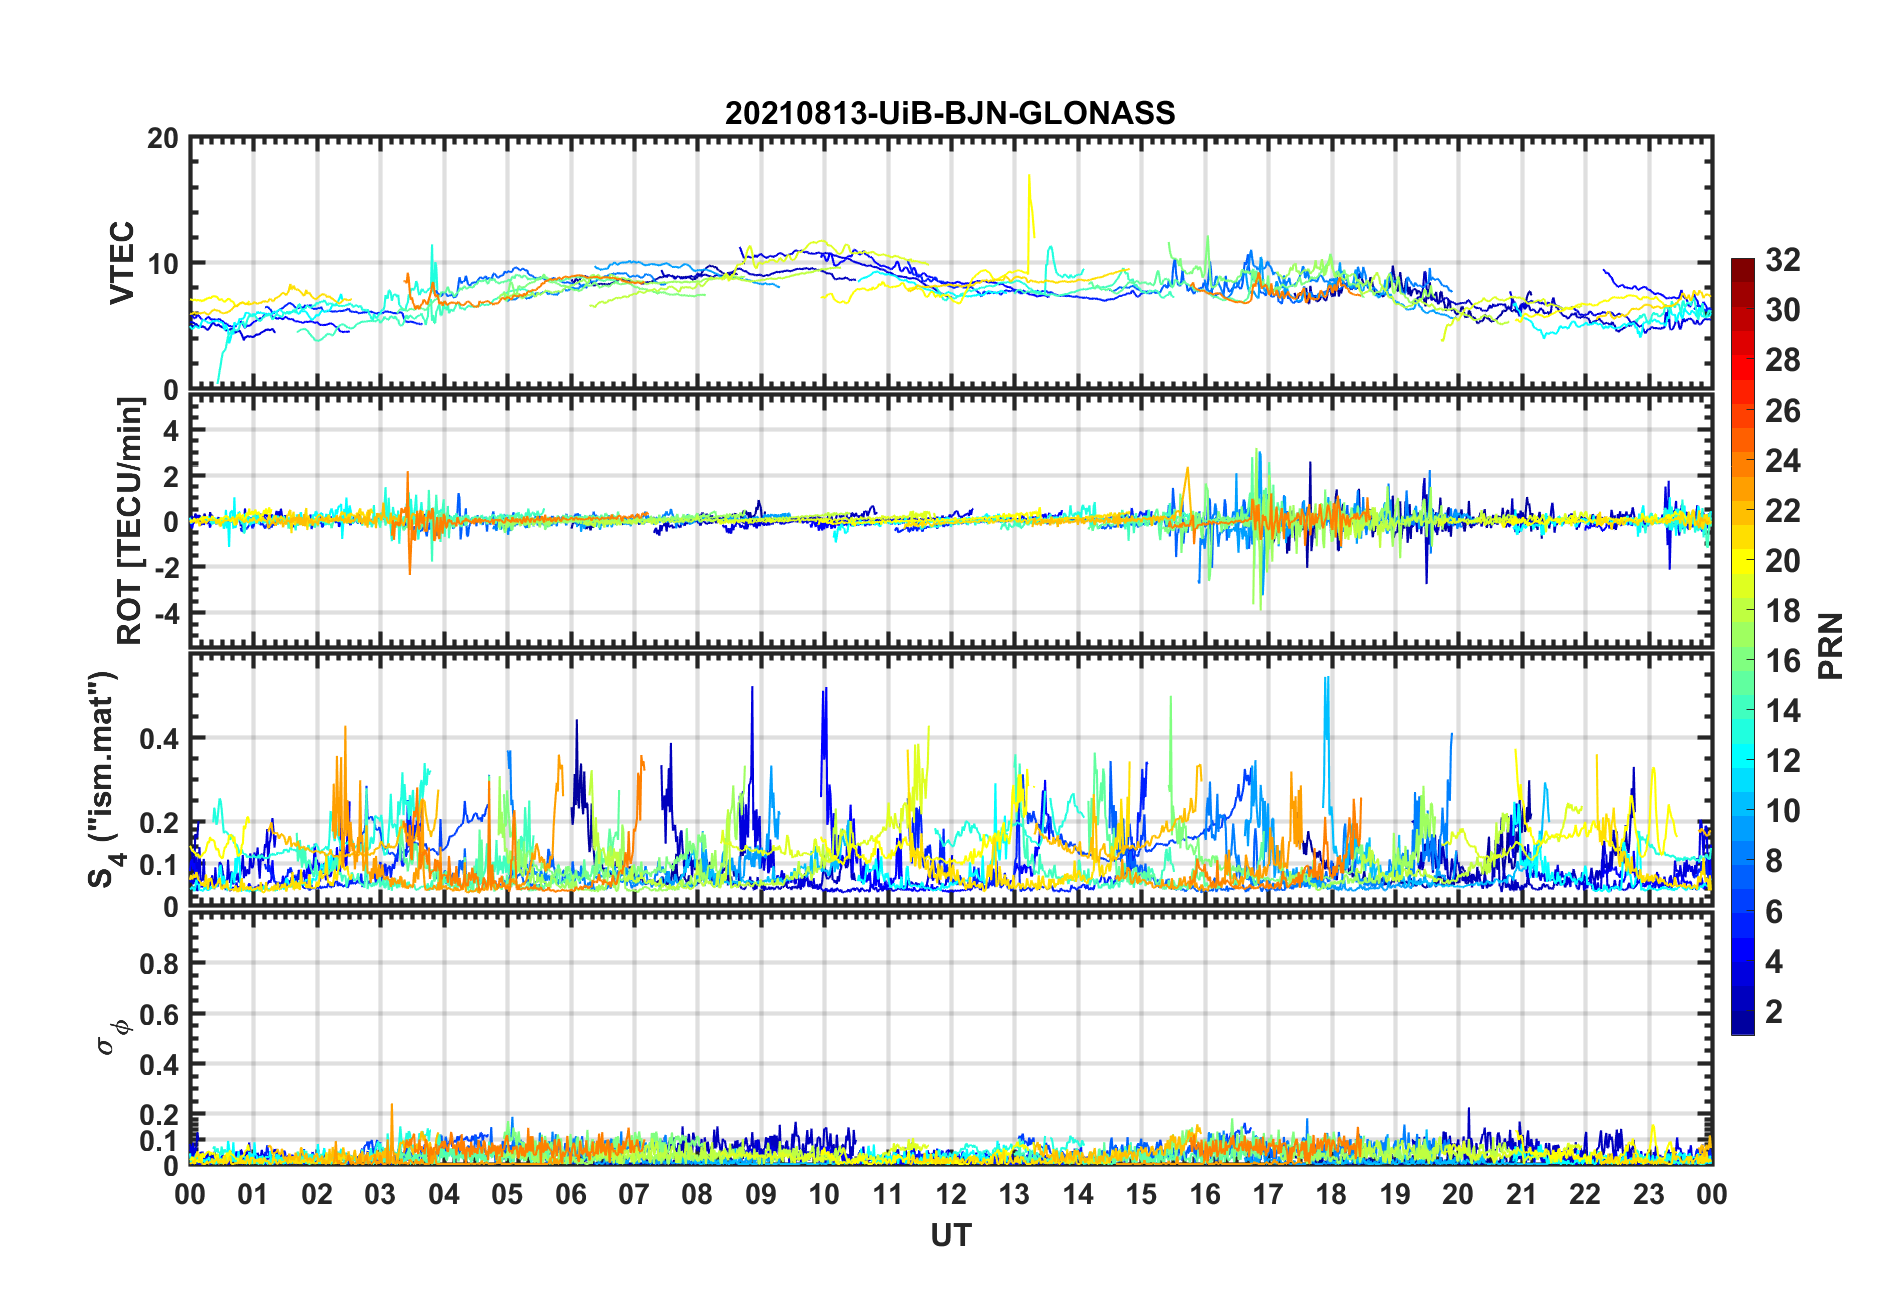Click UT axis hour label 17

1268,1194
